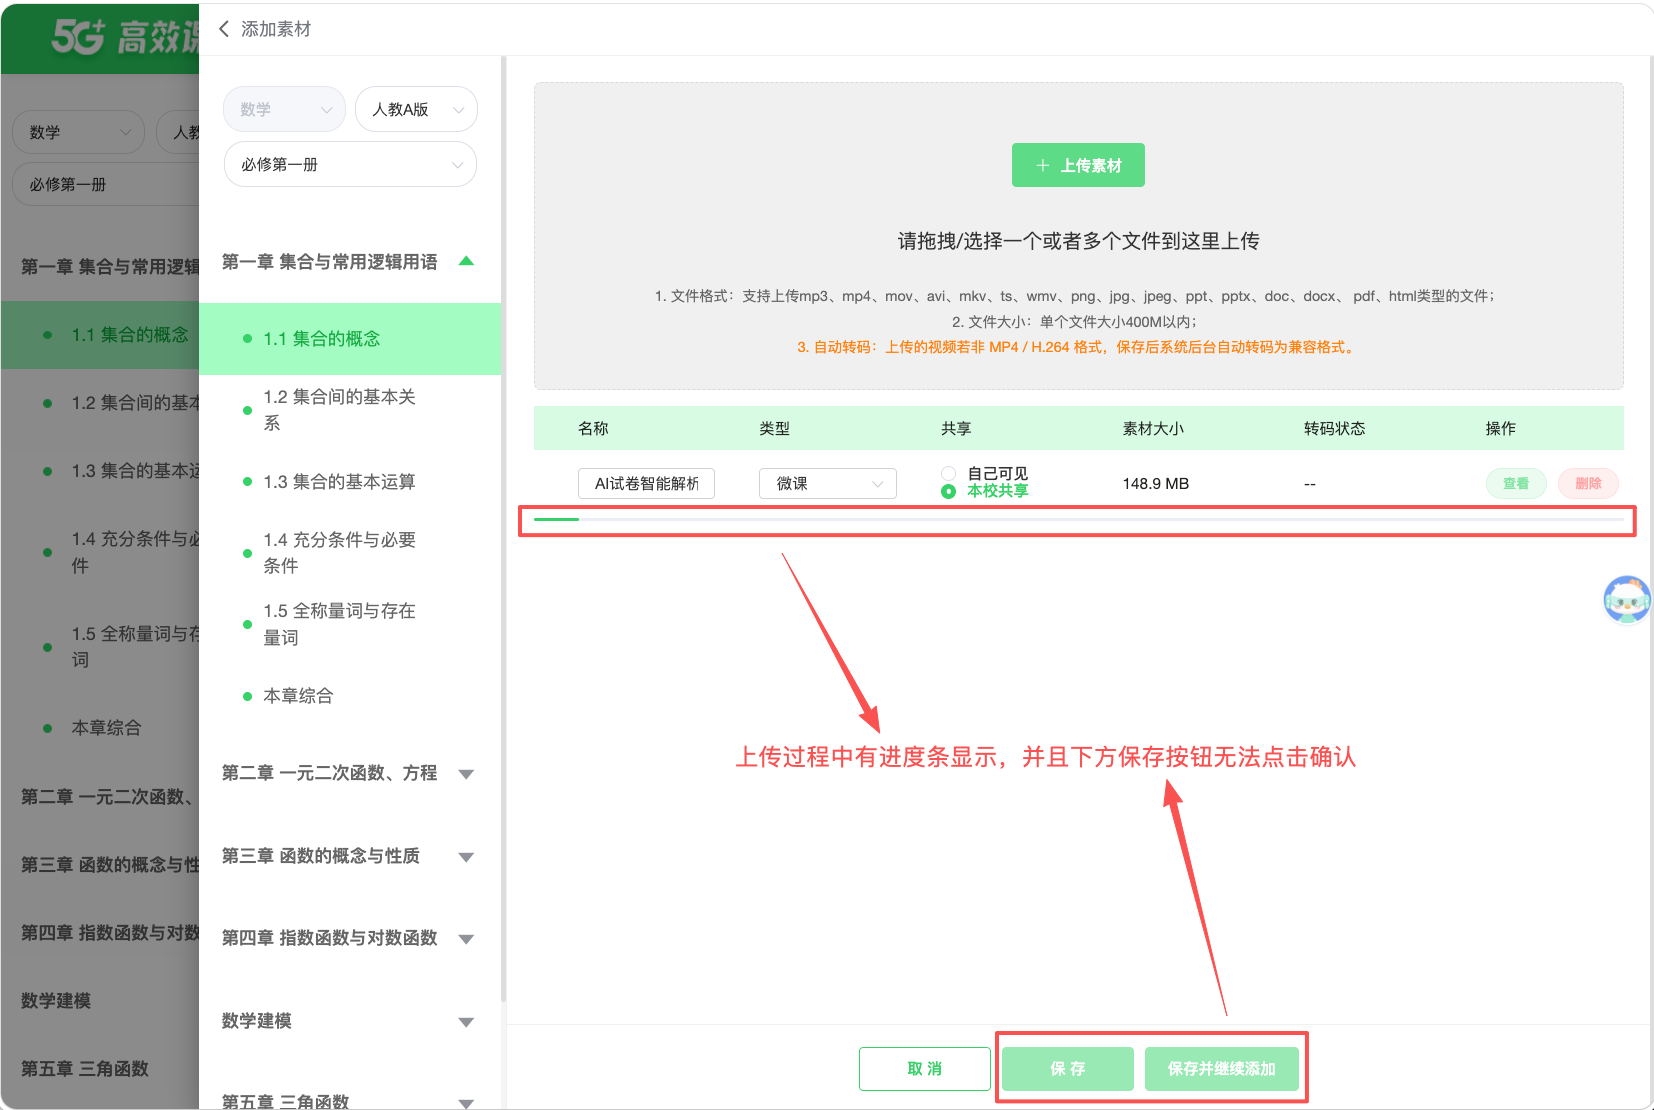The height and width of the screenshot is (1110, 1654).
Task: Select 1.3 集合的基本运算 in panel
Action: [350, 482]
